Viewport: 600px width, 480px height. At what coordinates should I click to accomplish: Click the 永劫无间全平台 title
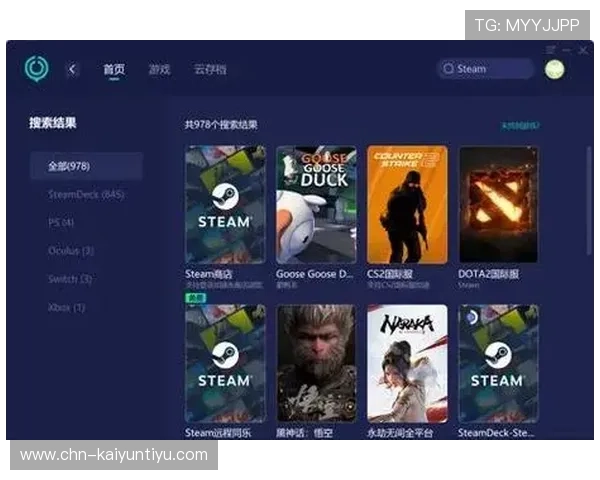pyautogui.click(x=400, y=433)
